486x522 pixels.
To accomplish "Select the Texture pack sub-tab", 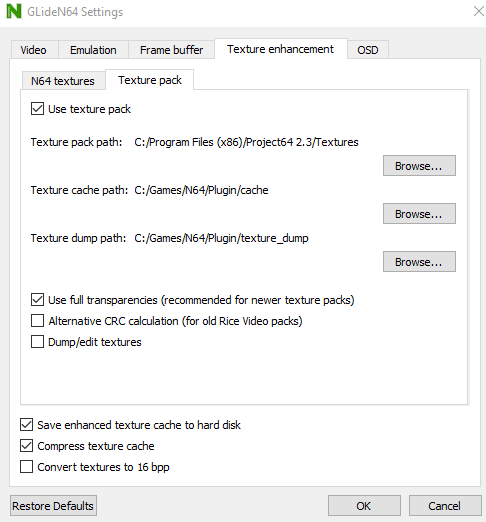I will click(150, 80).
